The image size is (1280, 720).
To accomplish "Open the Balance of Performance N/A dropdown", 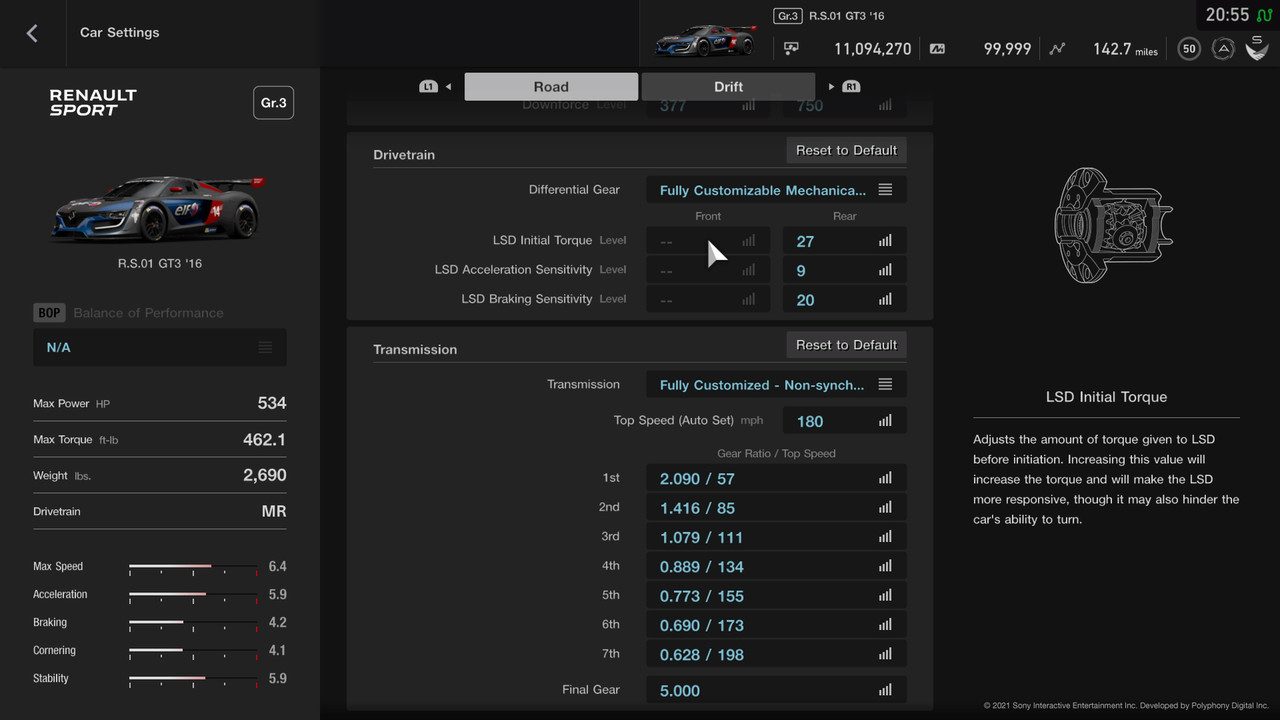I will pos(160,347).
